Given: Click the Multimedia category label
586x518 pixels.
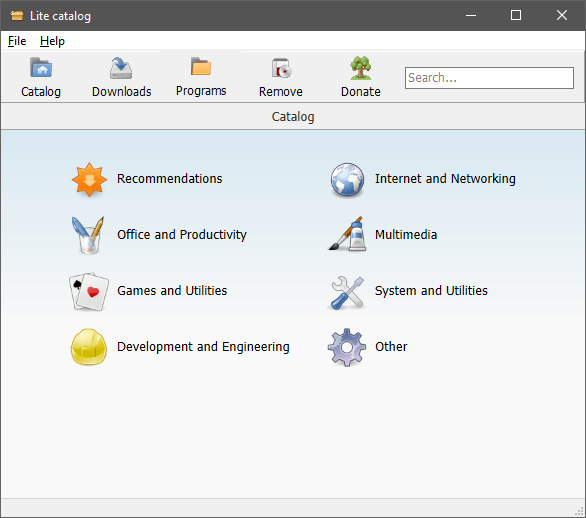Looking at the screenshot, I should point(406,235).
